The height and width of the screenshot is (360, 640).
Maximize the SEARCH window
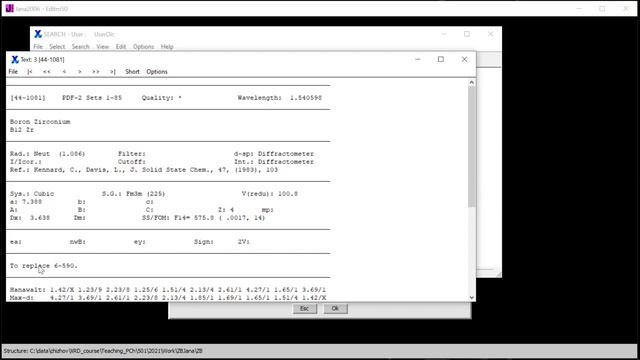[x=467, y=34]
